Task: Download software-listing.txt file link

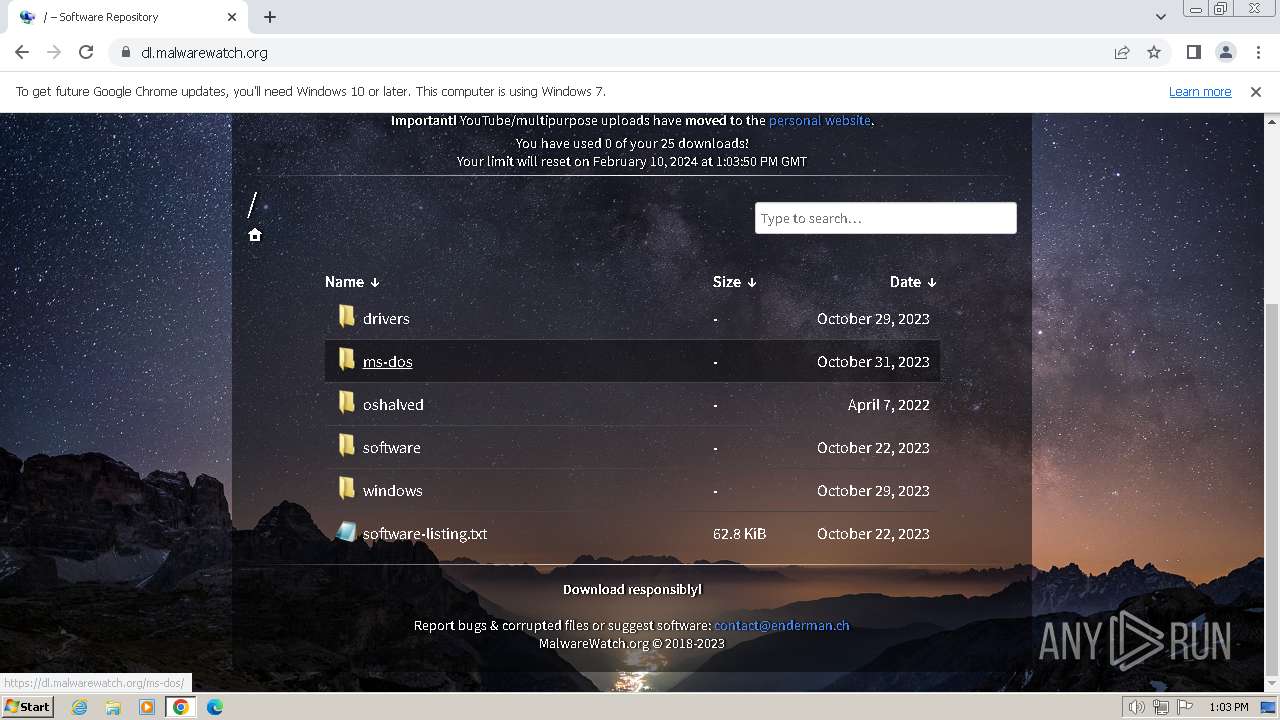Action: 425,533
